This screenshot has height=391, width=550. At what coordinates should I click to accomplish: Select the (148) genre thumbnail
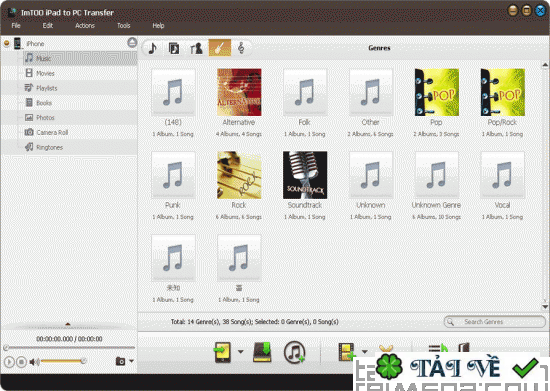(173, 92)
